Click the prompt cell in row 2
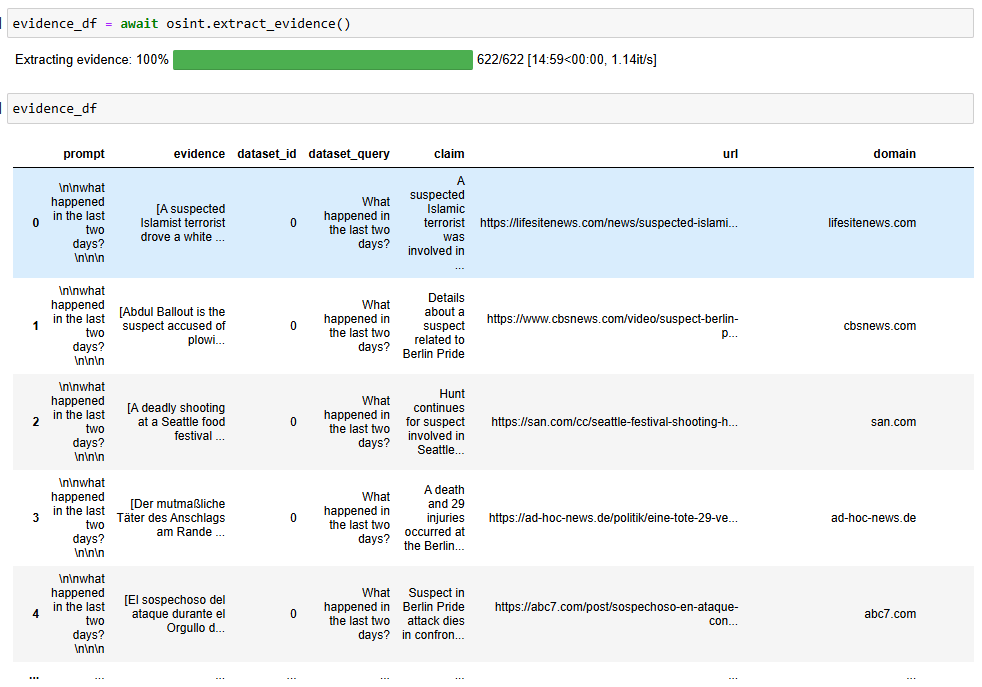Screen dimensions: 982x687 point(78,422)
